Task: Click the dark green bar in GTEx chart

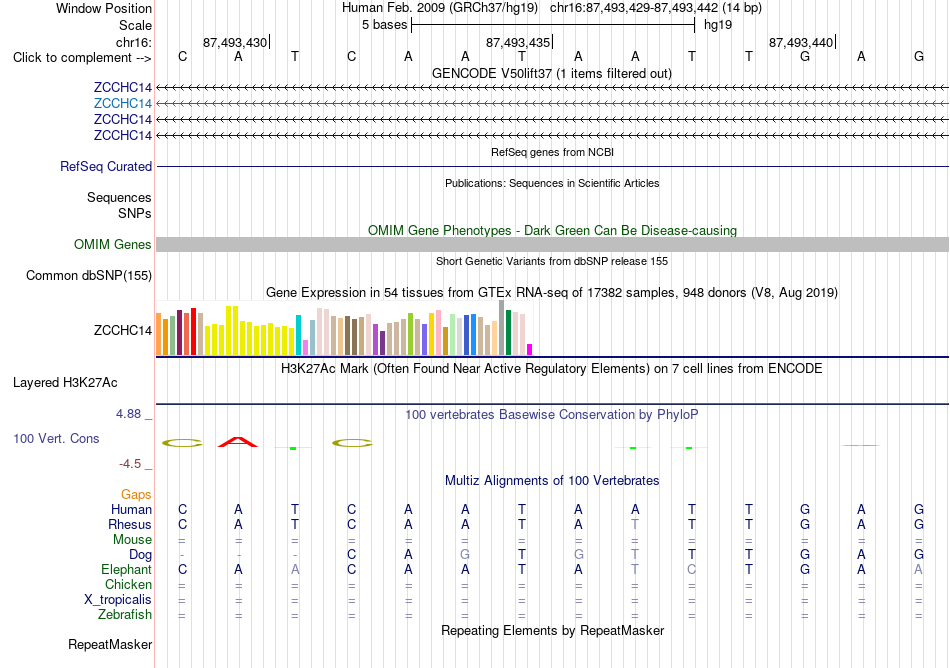Action: 508,332
